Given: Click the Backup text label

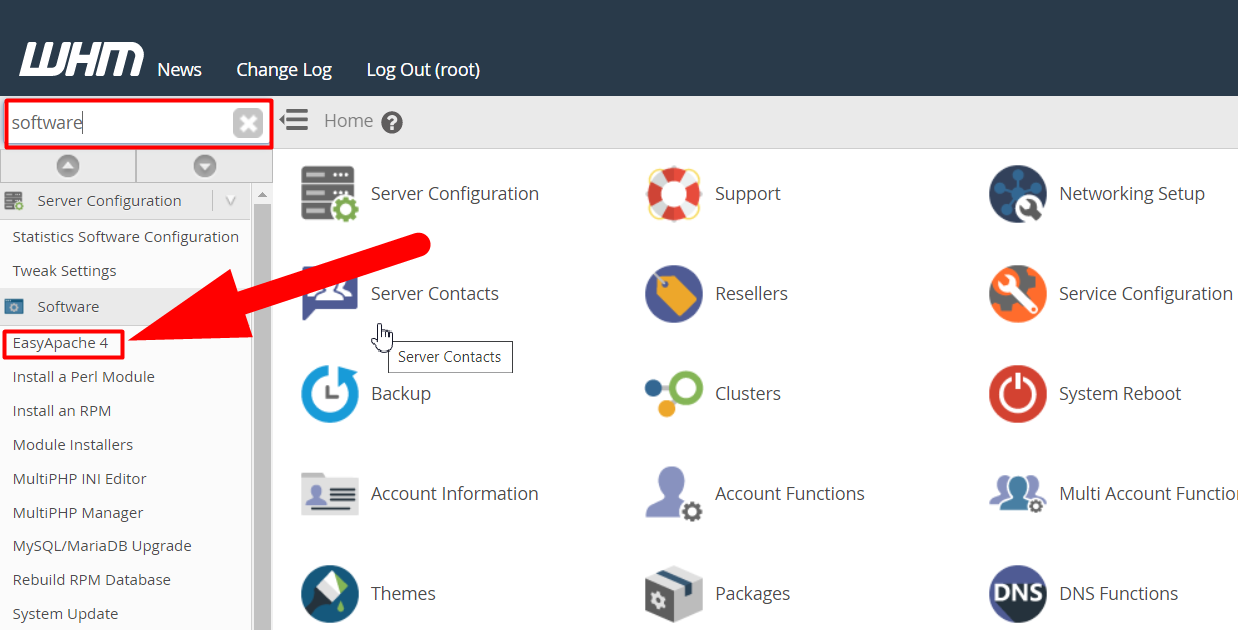Looking at the screenshot, I should coord(401,394).
